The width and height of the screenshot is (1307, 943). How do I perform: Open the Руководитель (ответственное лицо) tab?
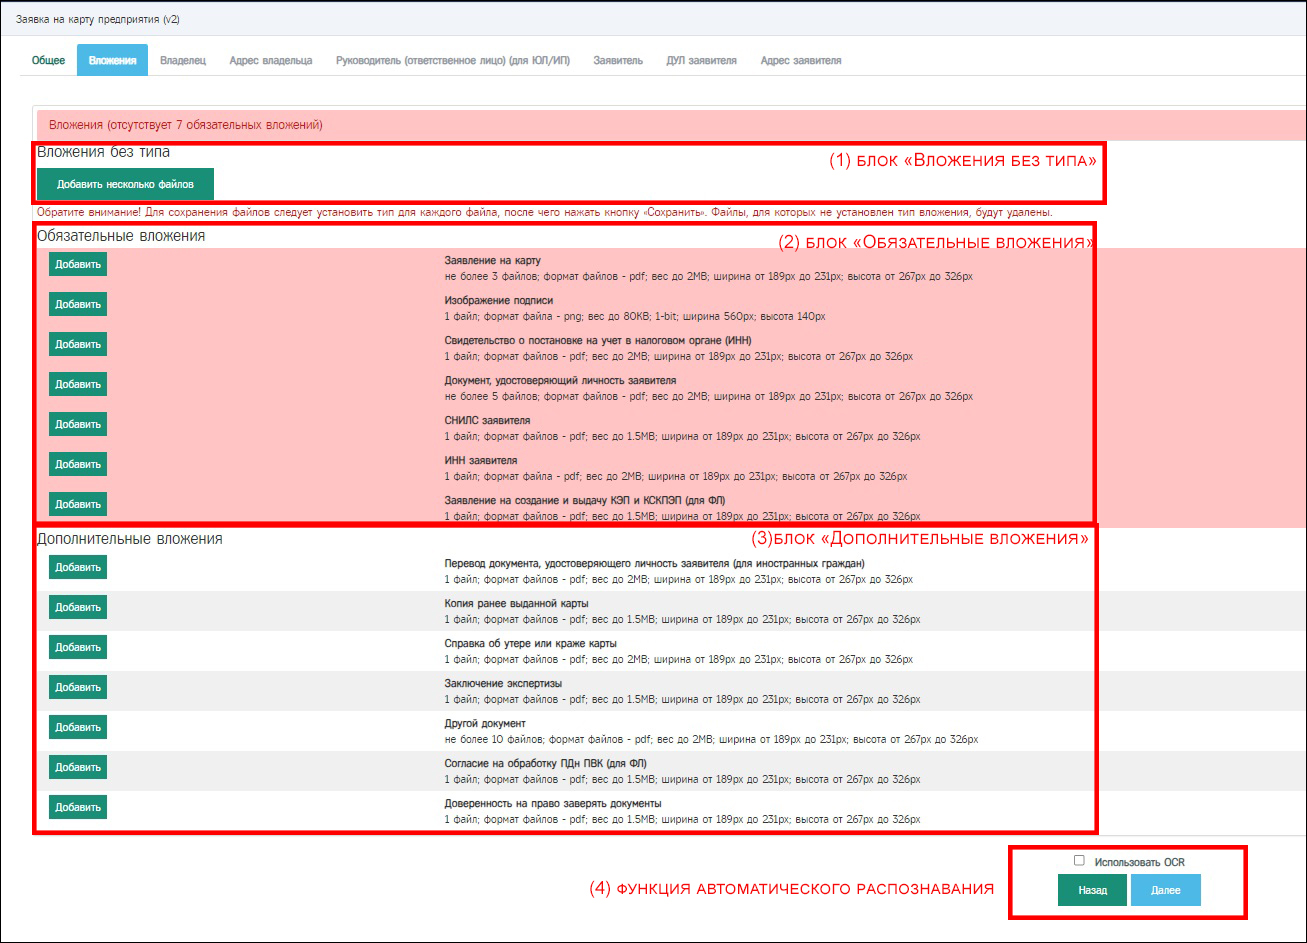pyautogui.click(x=453, y=60)
